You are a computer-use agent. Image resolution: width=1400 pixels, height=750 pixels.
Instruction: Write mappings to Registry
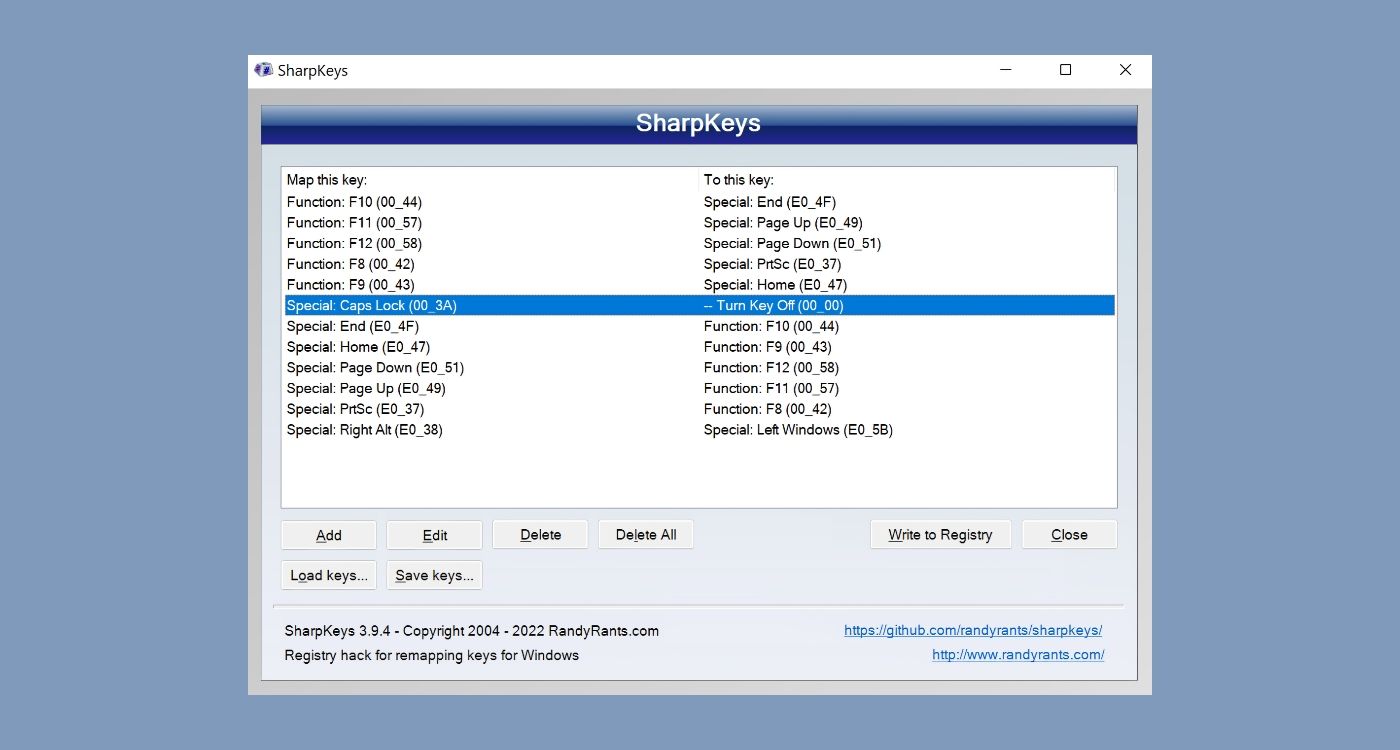(941, 535)
